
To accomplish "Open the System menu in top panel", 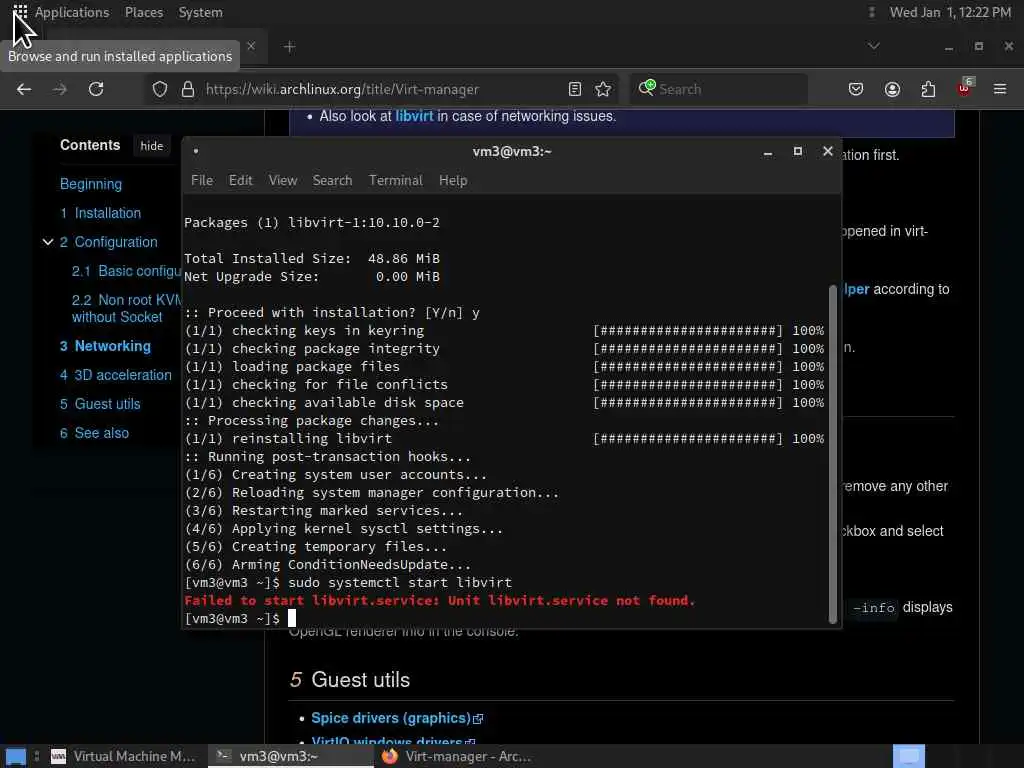I will [200, 12].
